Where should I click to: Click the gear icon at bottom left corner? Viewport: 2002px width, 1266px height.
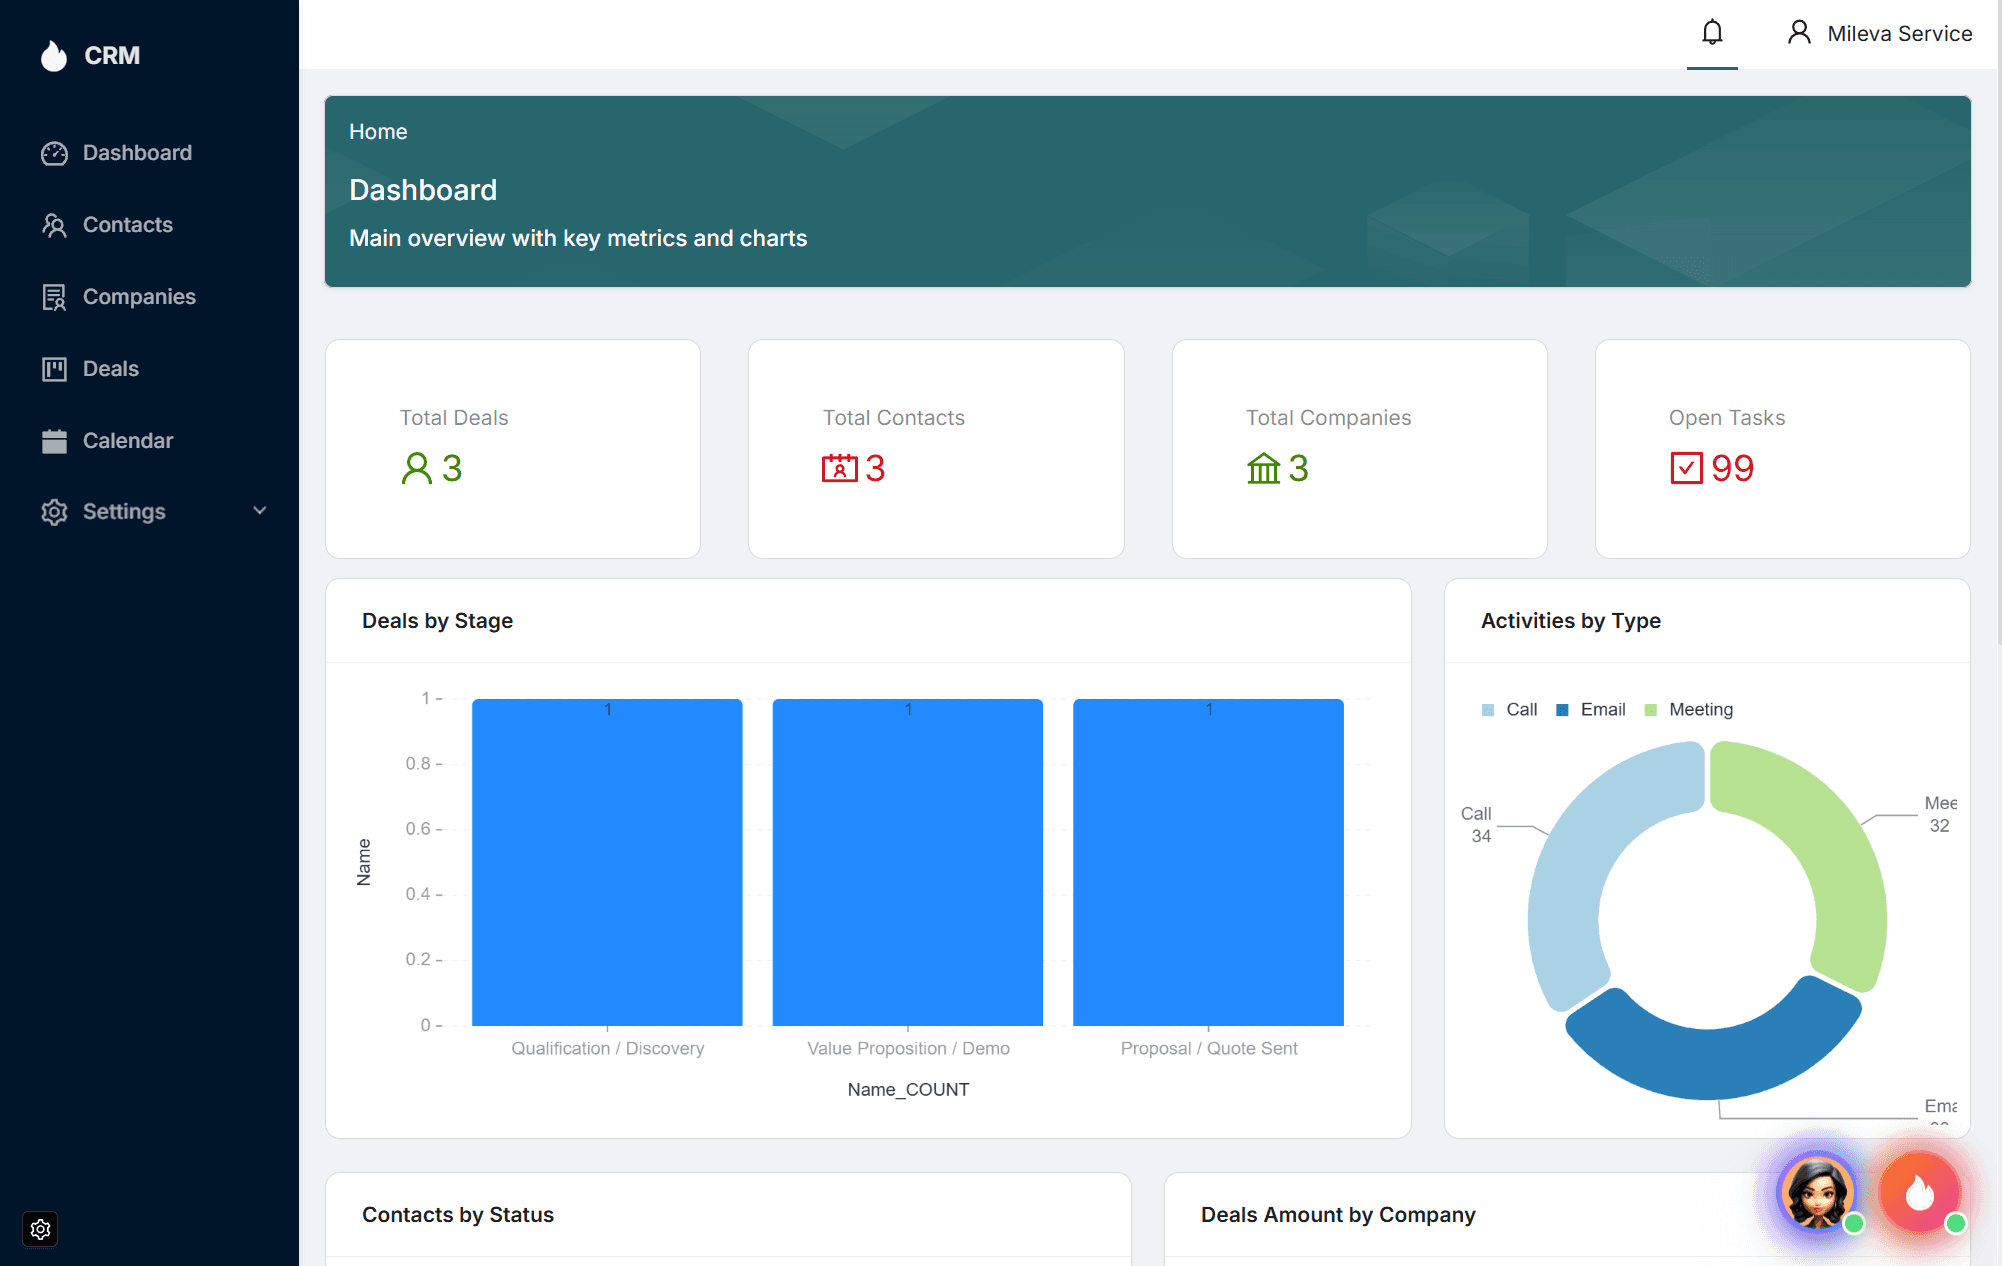click(40, 1229)
